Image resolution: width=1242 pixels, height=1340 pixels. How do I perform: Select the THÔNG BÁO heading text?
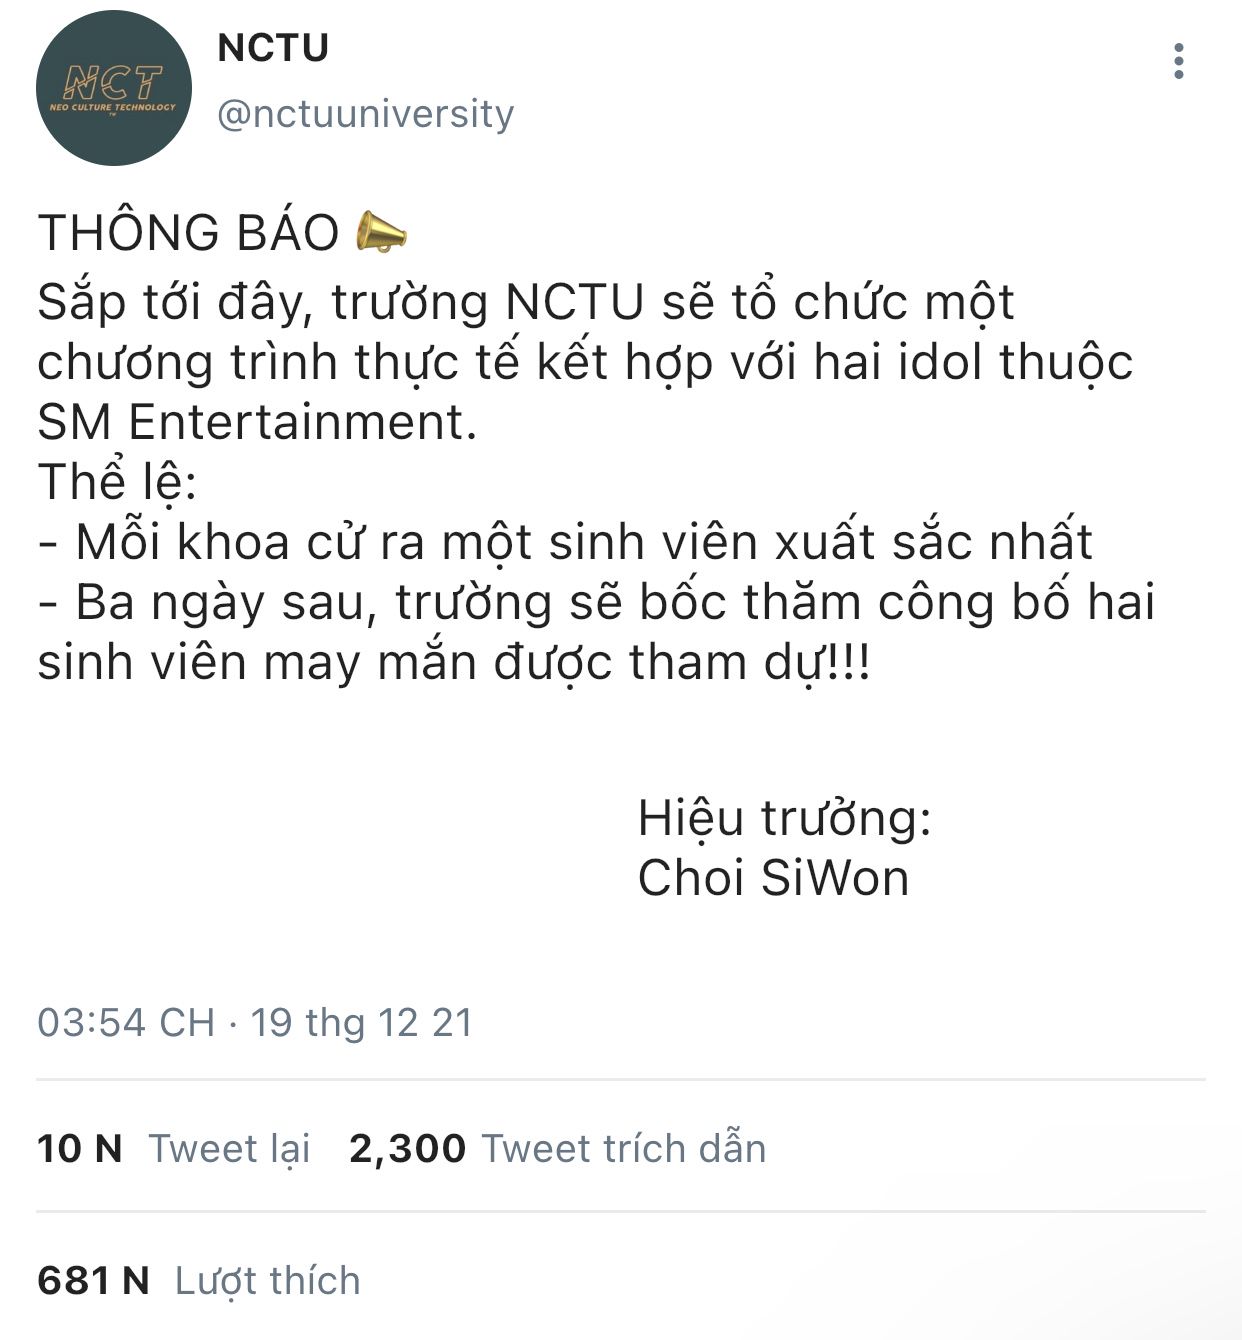point(189,232)
